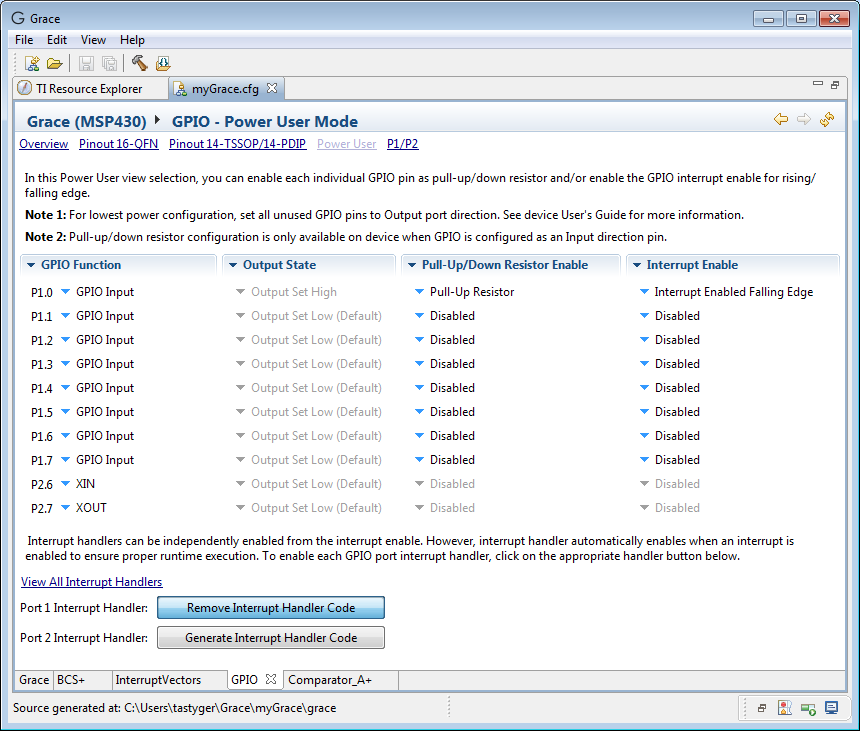The width and height of the screenshot is (860, 731).
Task: Click the Back arrow navigation icon
Action: coord(781,120)
